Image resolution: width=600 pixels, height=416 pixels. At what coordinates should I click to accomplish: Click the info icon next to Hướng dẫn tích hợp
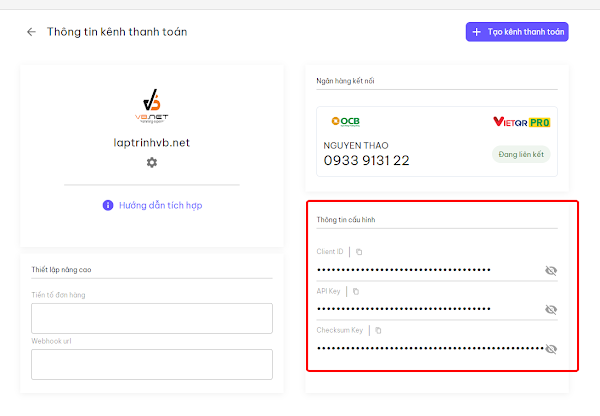point(108,205)
